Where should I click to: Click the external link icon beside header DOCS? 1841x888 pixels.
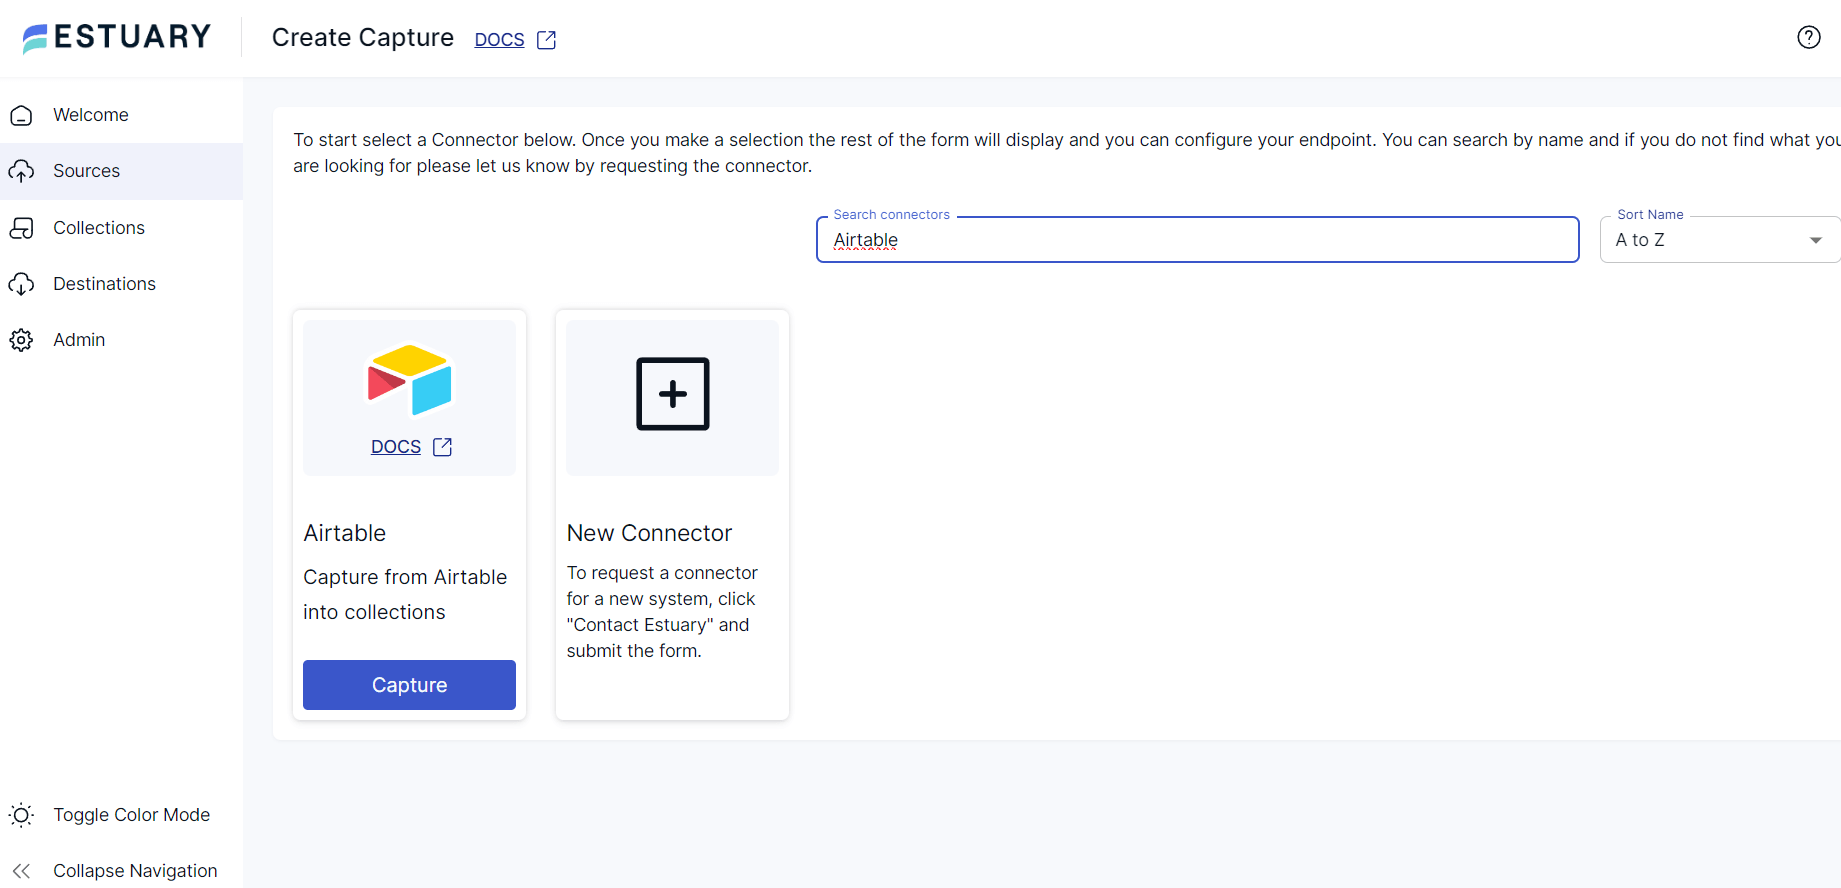pos(546,40)
